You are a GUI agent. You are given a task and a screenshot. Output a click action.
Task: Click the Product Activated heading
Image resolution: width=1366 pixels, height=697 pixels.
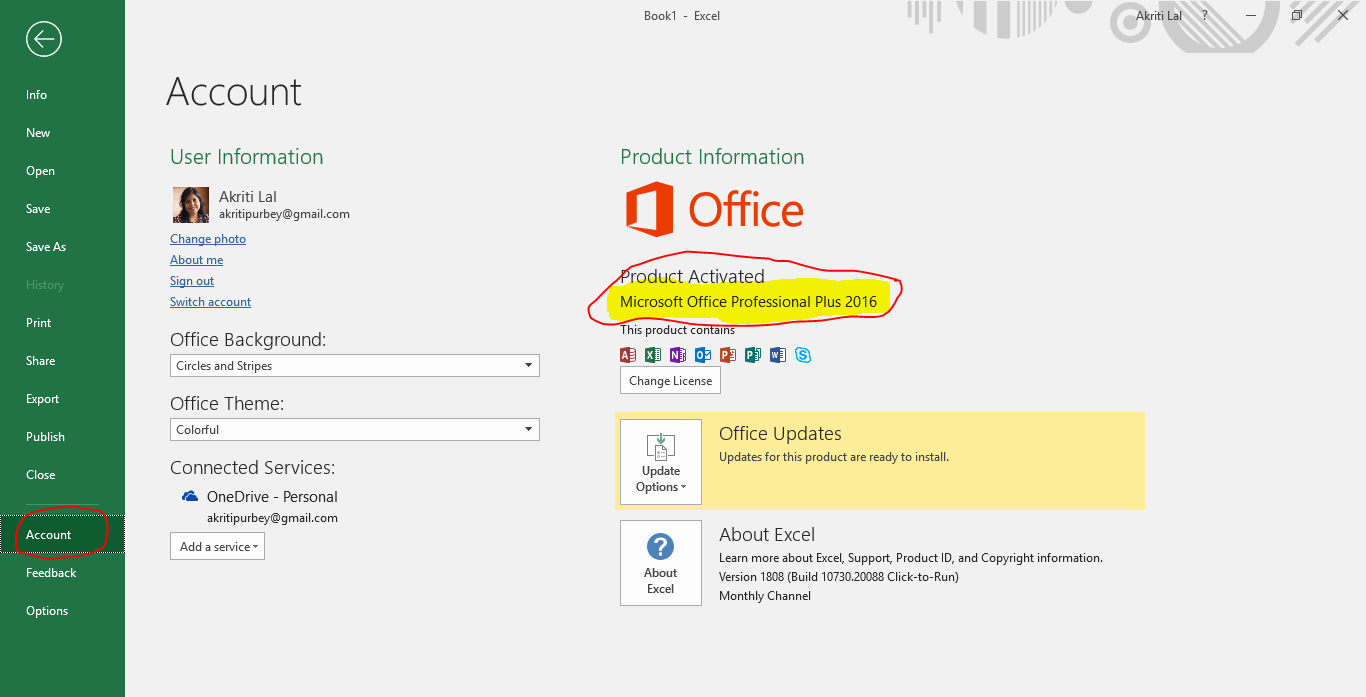(692, 277)
